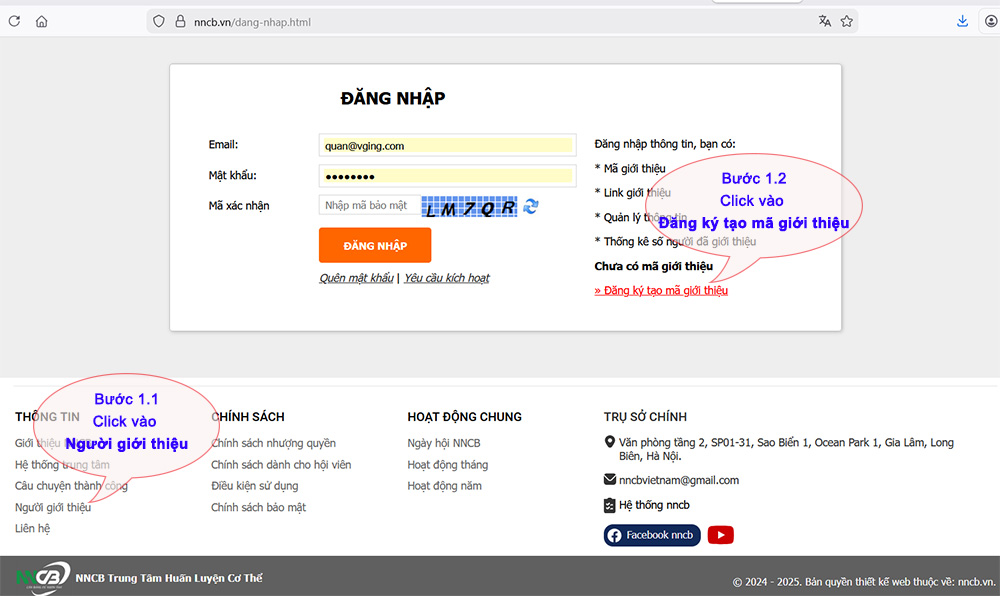Follow the Đăng ký tạo mã giới thiệu link
Image resolution: width=1000 pixels, height=596 pixels.
(661, 290)
